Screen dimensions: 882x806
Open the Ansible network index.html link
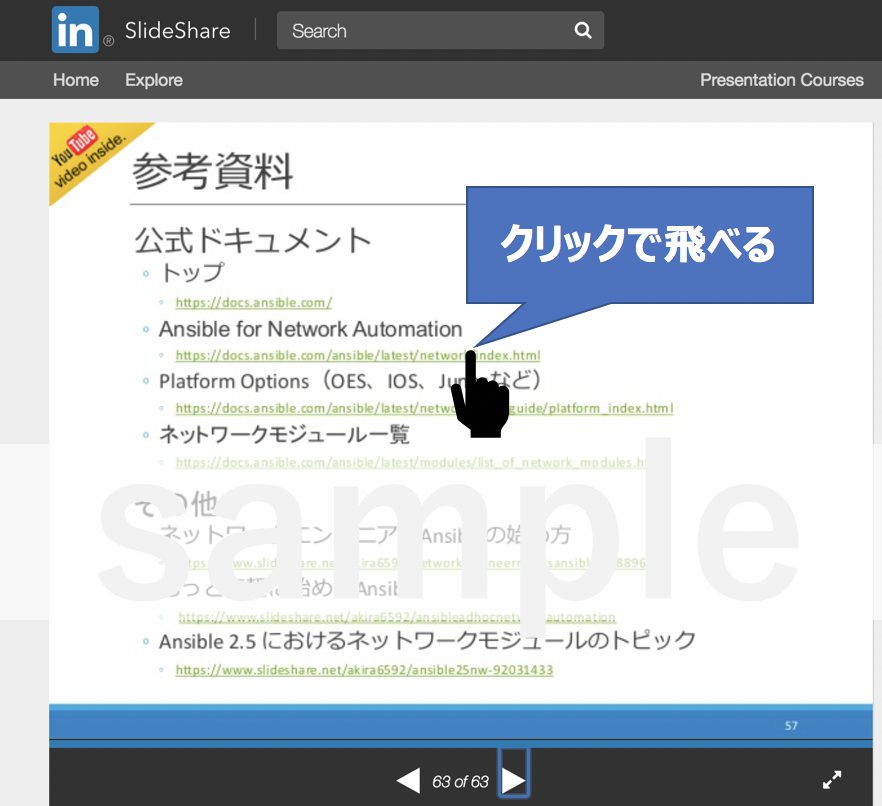(358, 355)
